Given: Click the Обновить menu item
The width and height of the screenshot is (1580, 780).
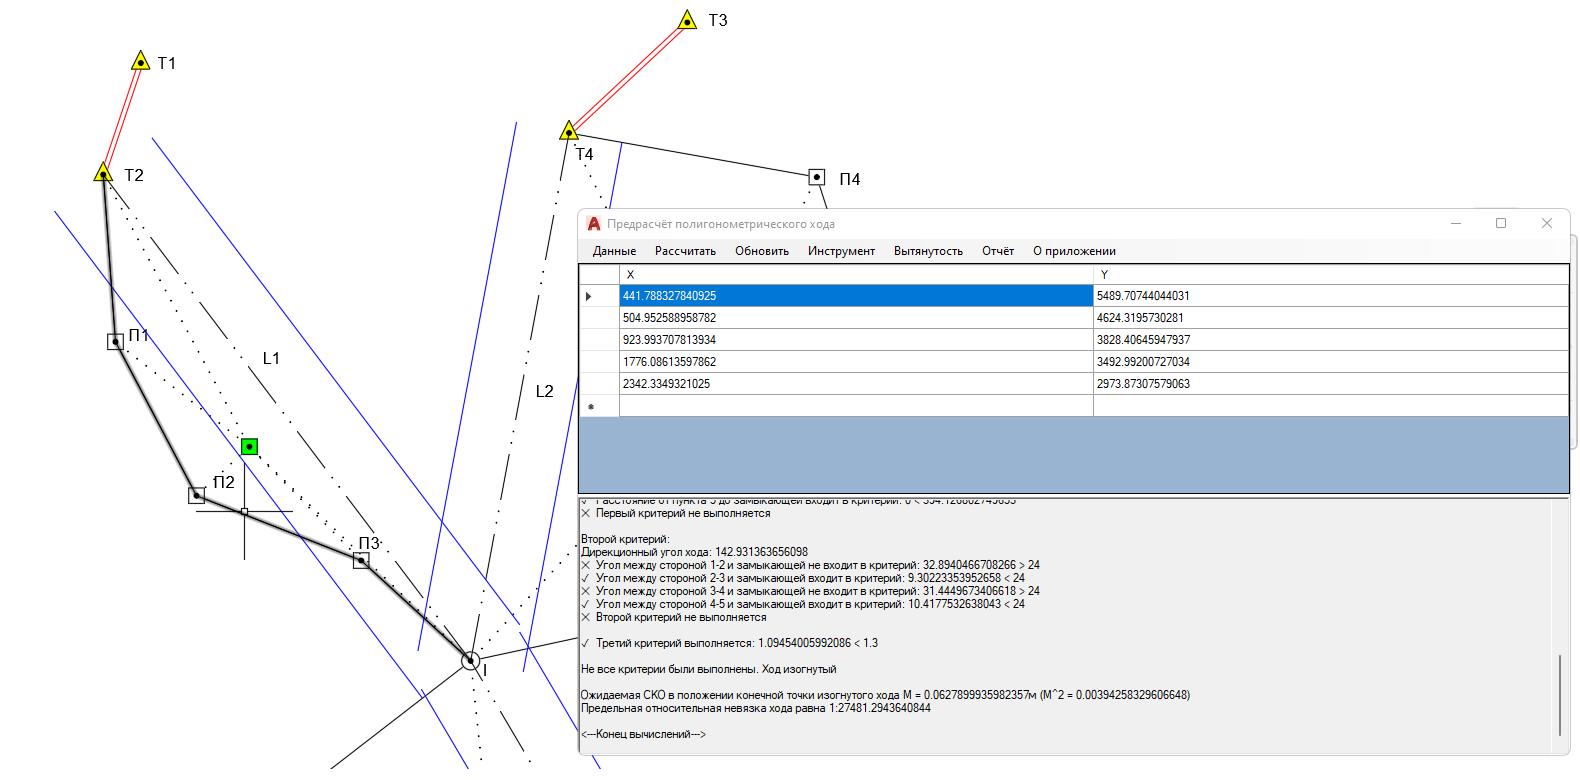Looking at the screenshot, I should [762, 251].
